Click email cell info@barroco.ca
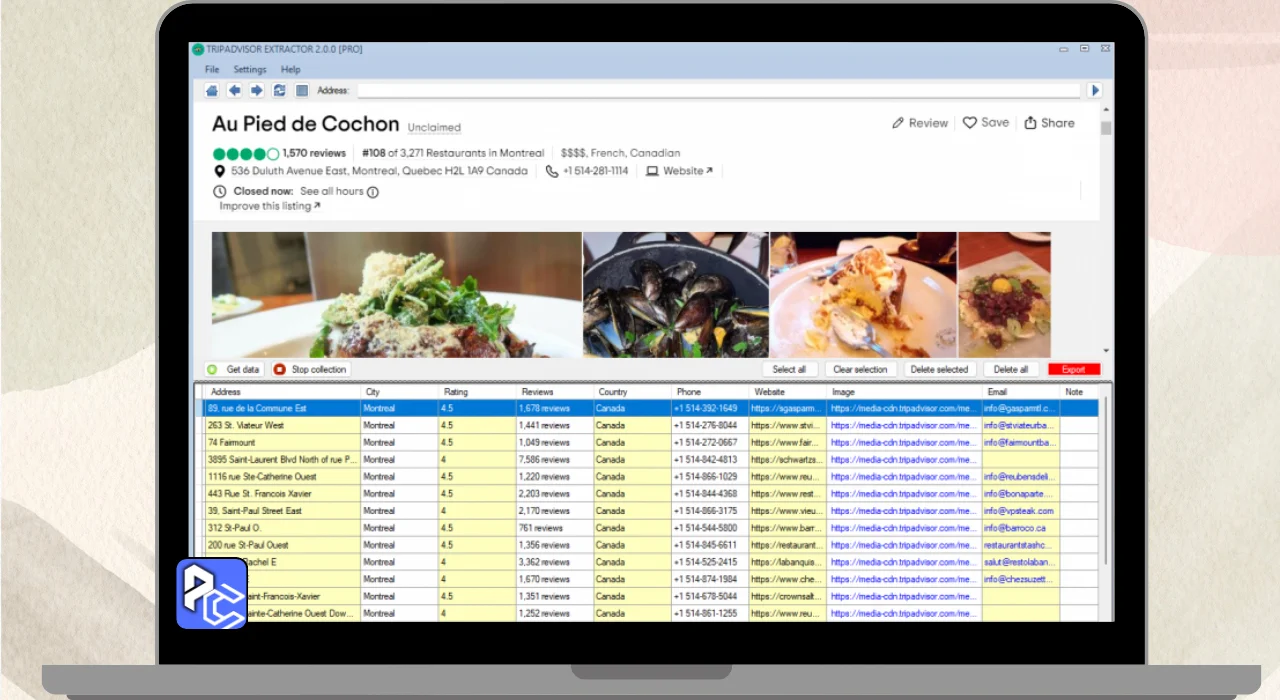The image size is (1280, 700). (1021, 527)
